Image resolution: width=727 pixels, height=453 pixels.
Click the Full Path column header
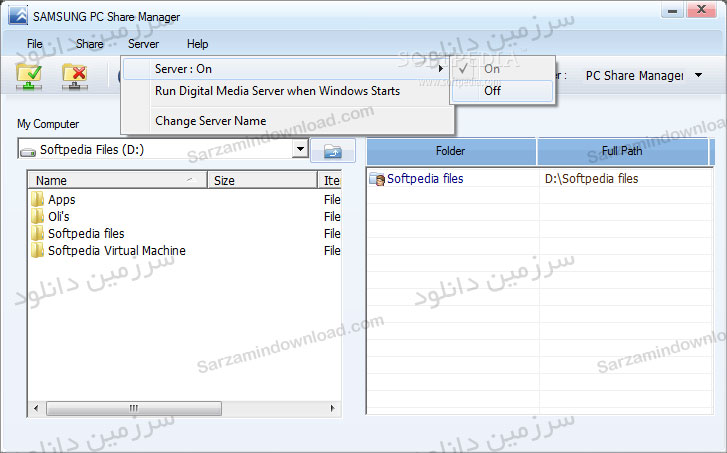(x=622, y=151)
